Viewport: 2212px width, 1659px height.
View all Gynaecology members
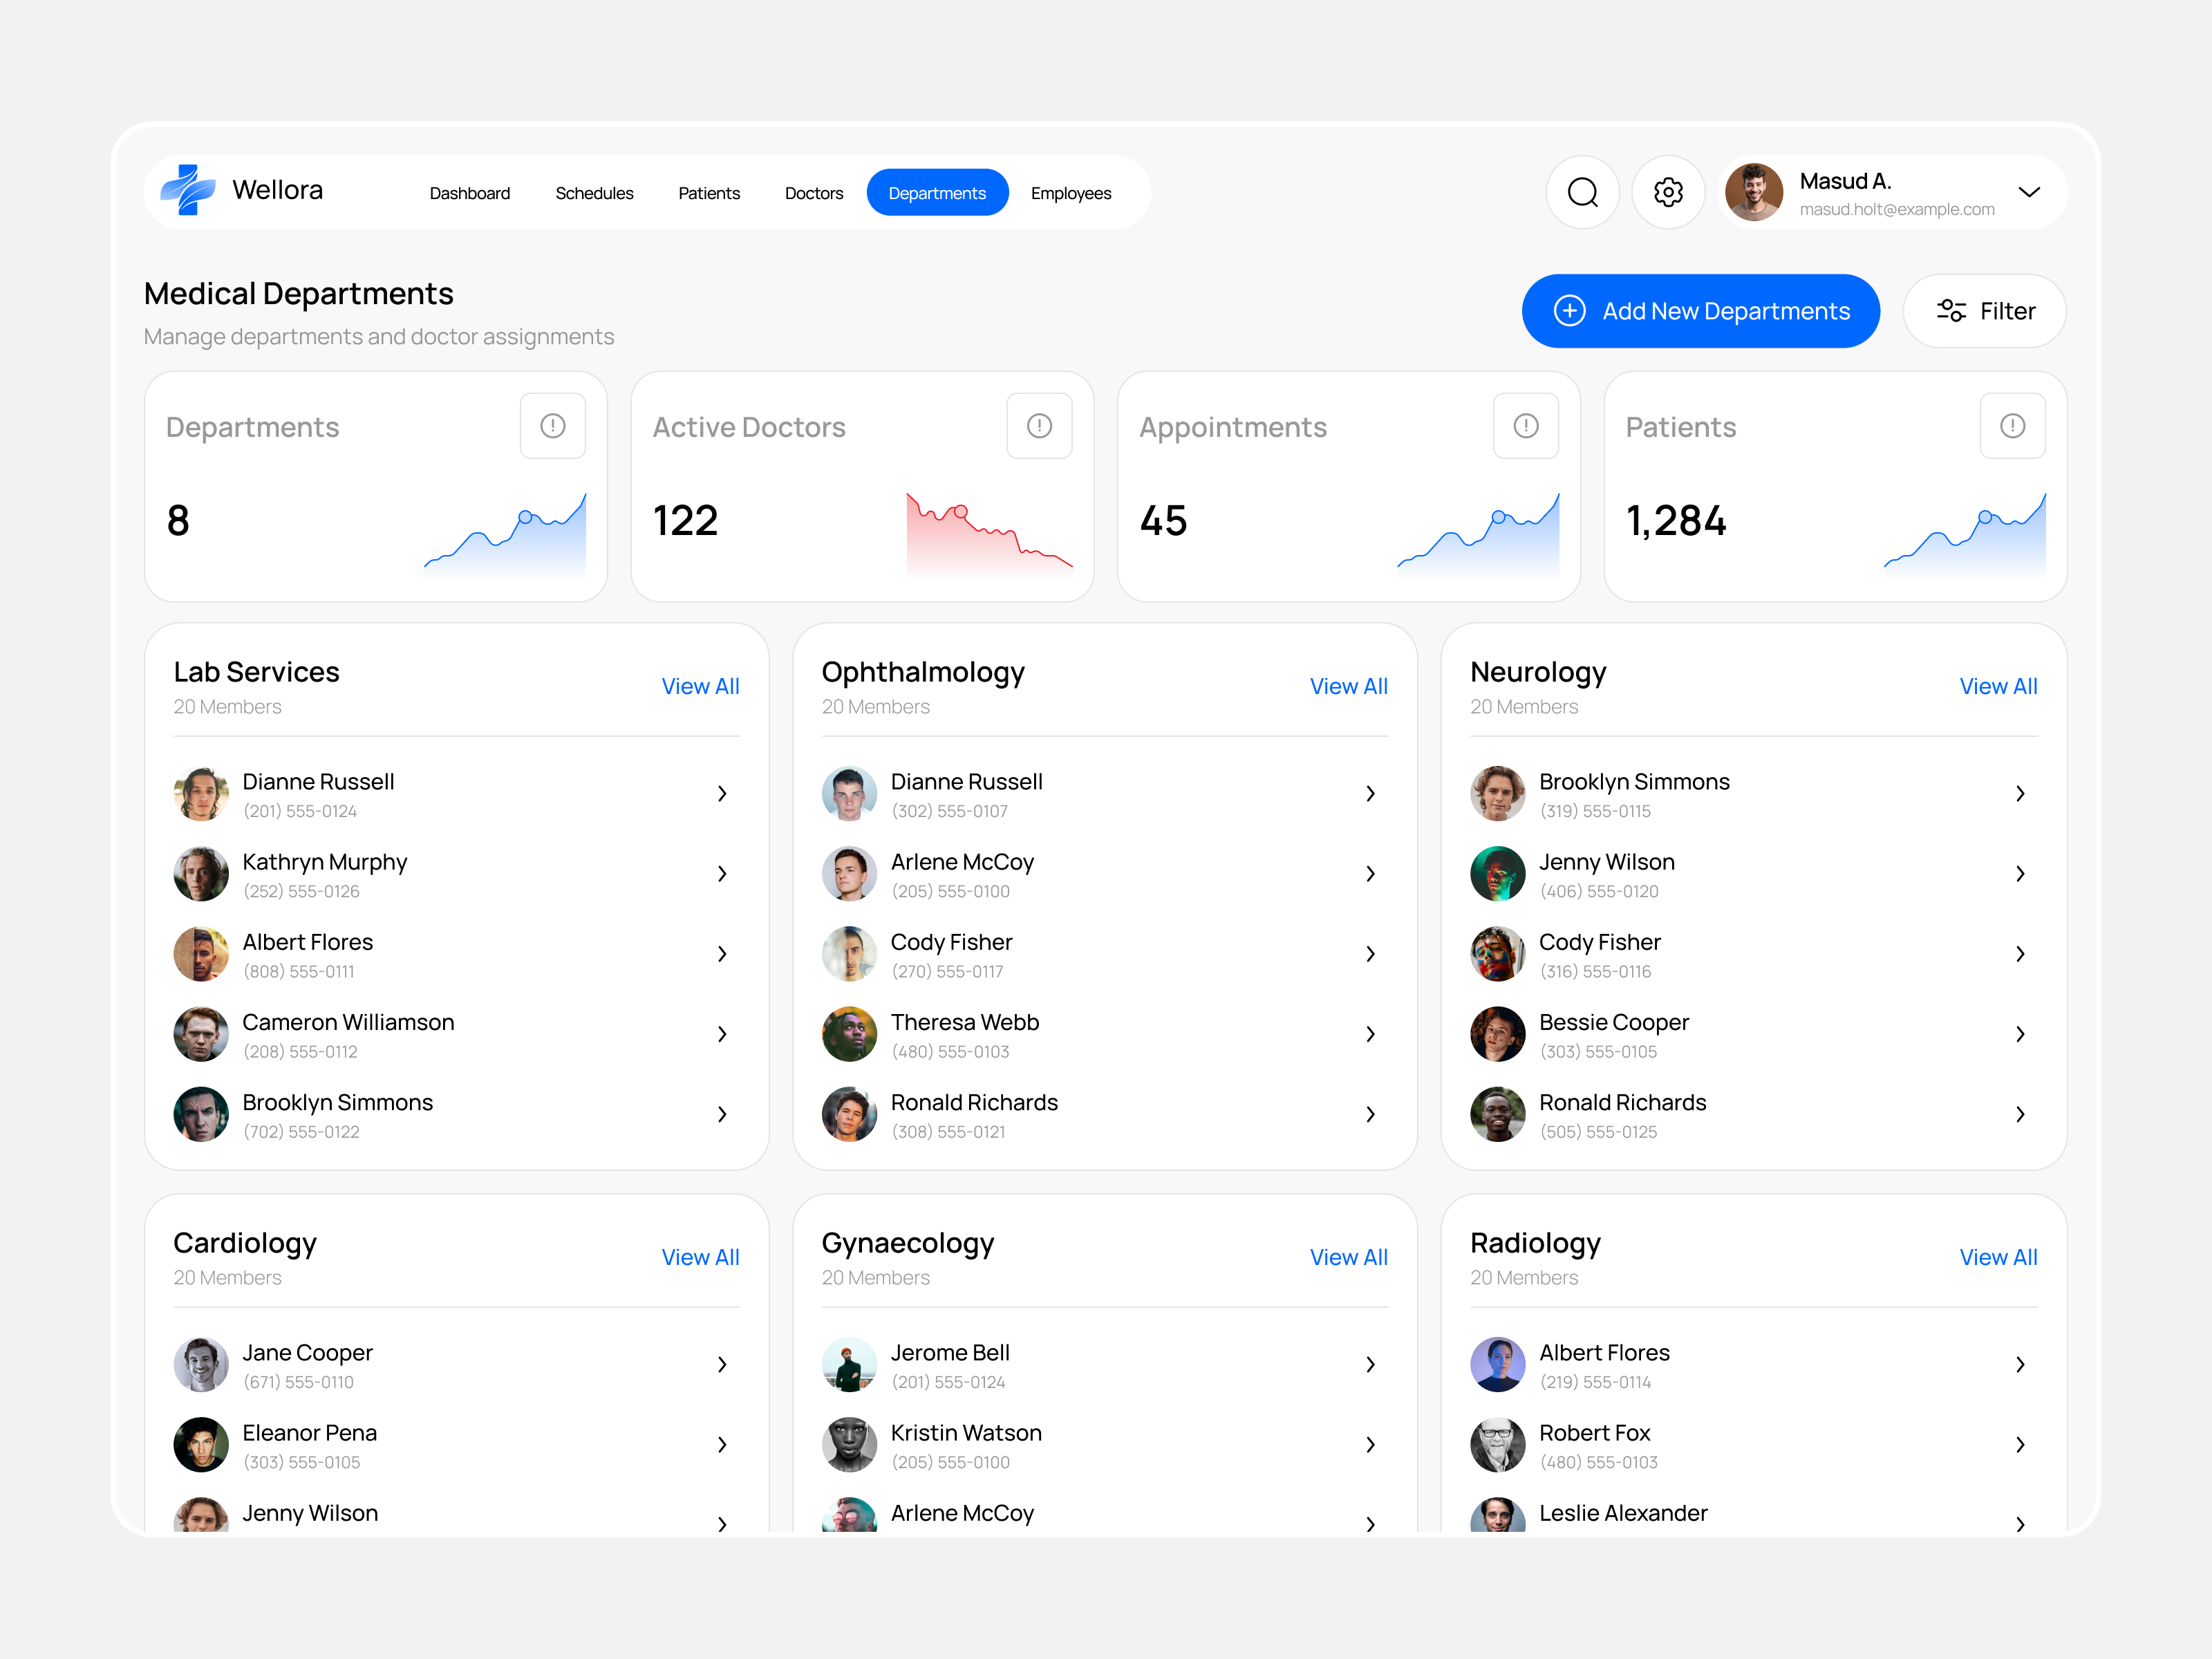(1348, 1257)
